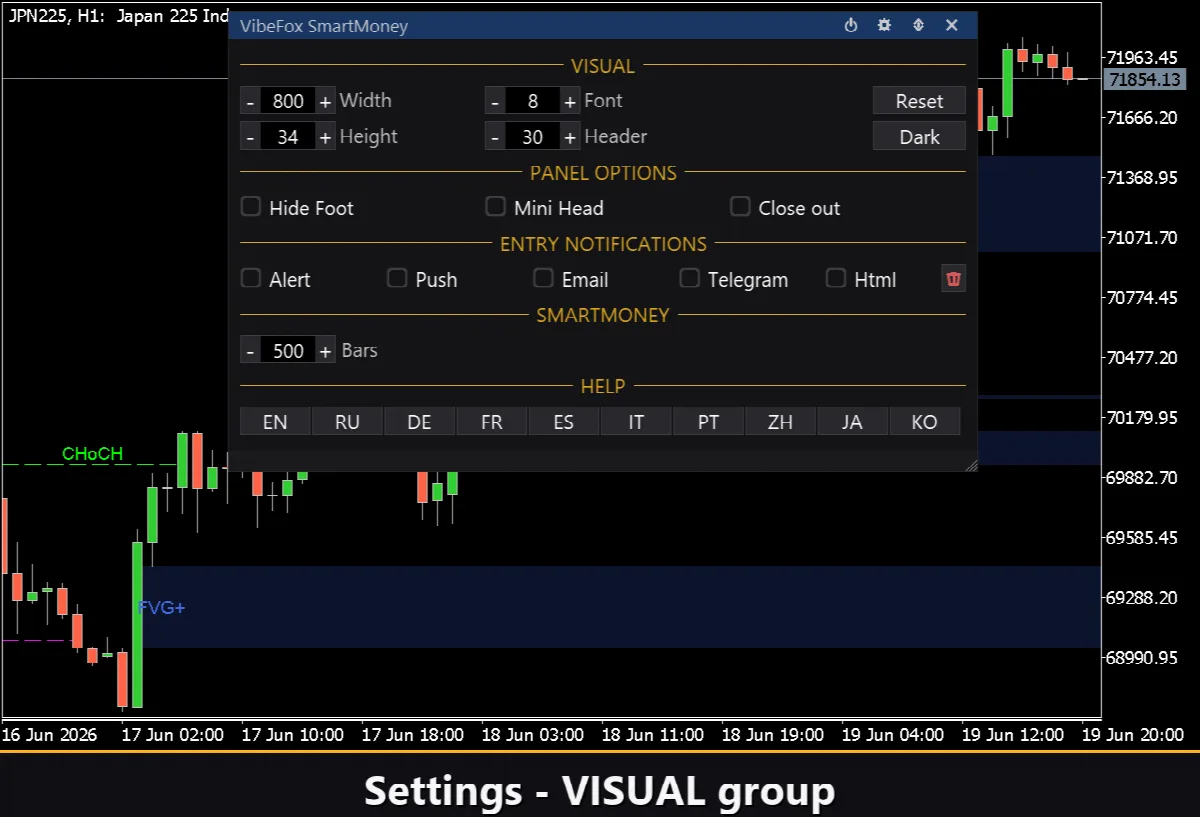Enable the Html notification checkbox

(x=836, y=279)
